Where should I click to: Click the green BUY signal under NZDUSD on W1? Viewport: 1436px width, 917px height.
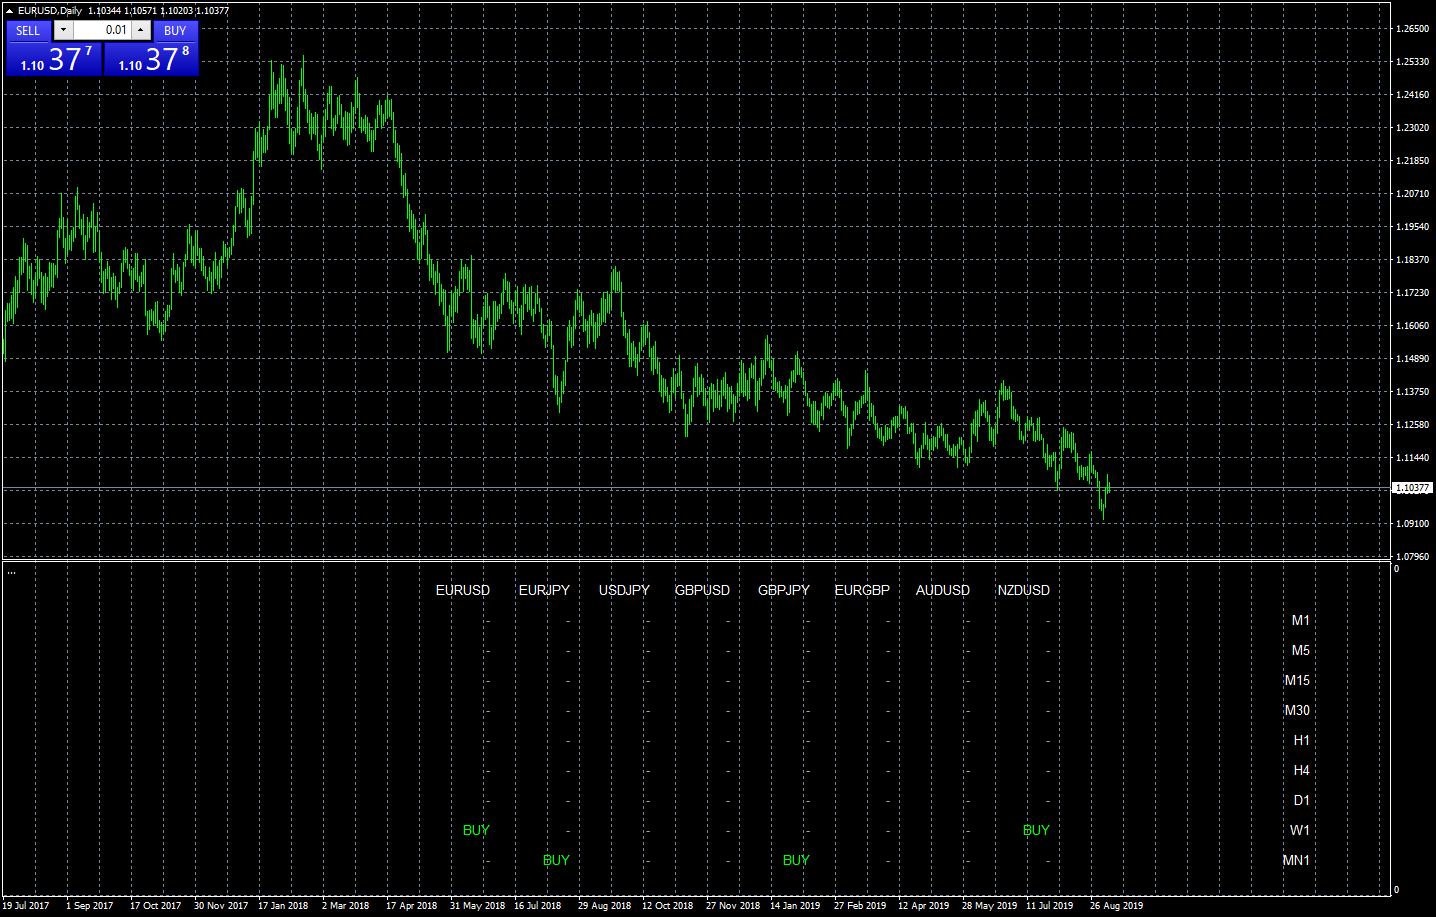1036,830
